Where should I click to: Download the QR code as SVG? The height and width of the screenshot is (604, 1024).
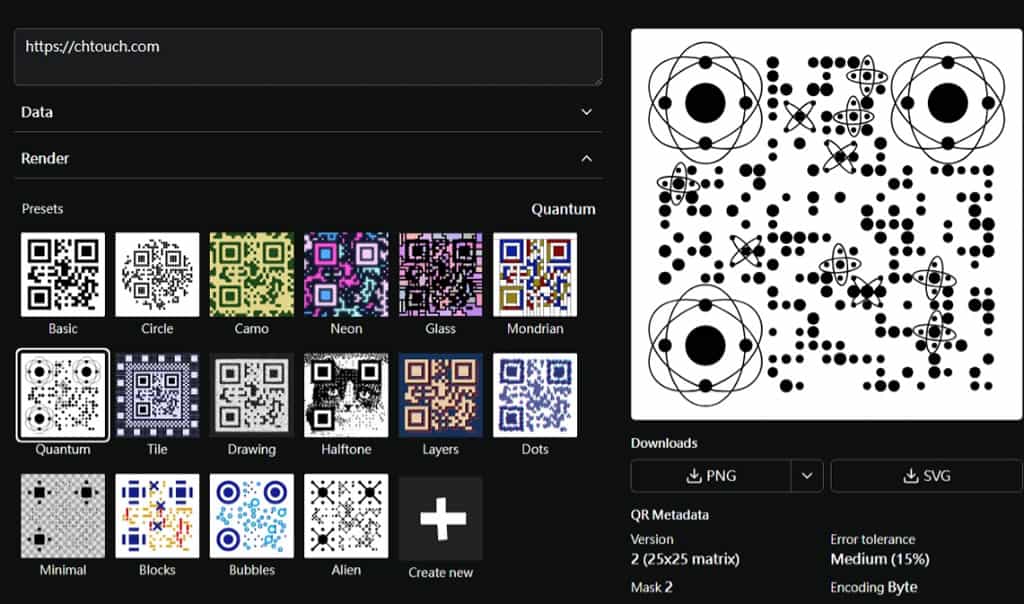click(926, 476)
